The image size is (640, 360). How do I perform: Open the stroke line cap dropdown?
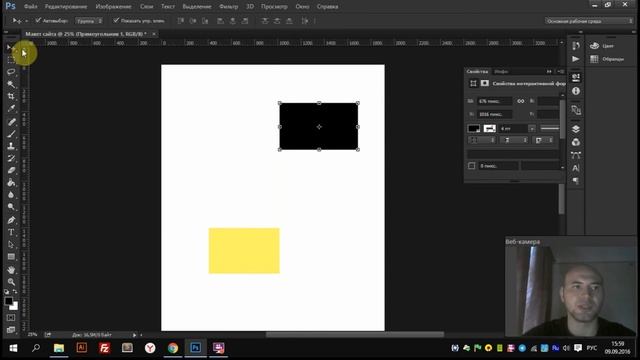coord(514,140)
